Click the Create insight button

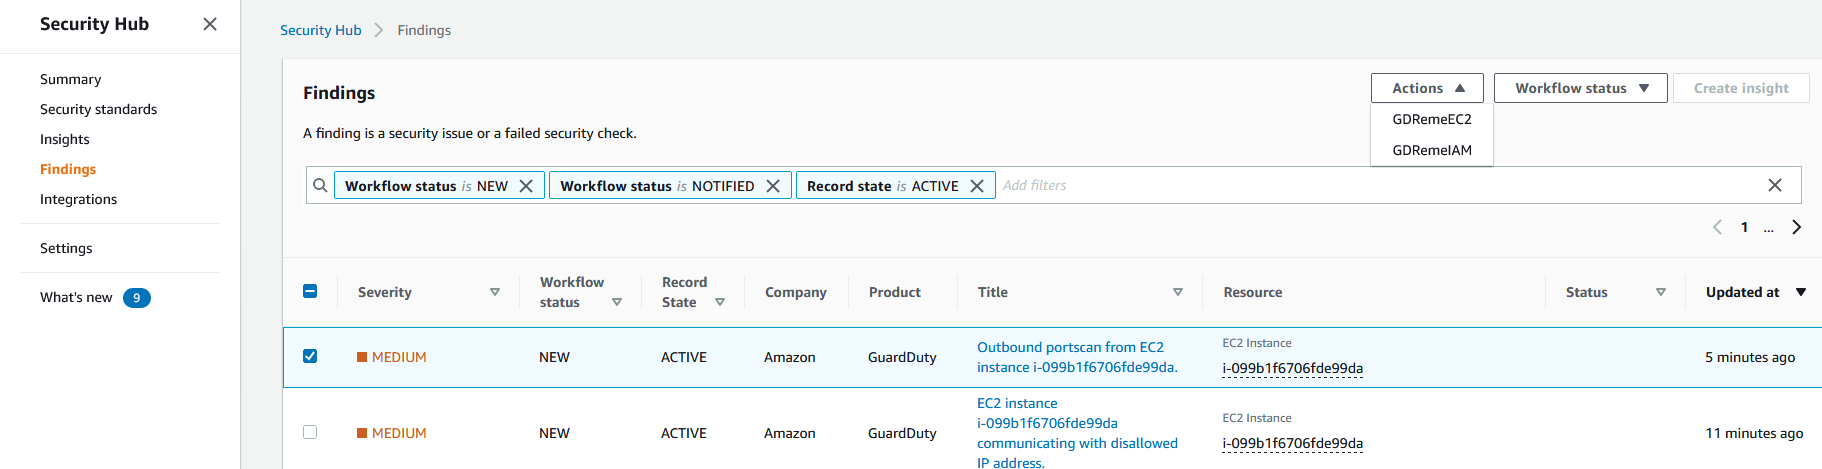(1741, 88)
